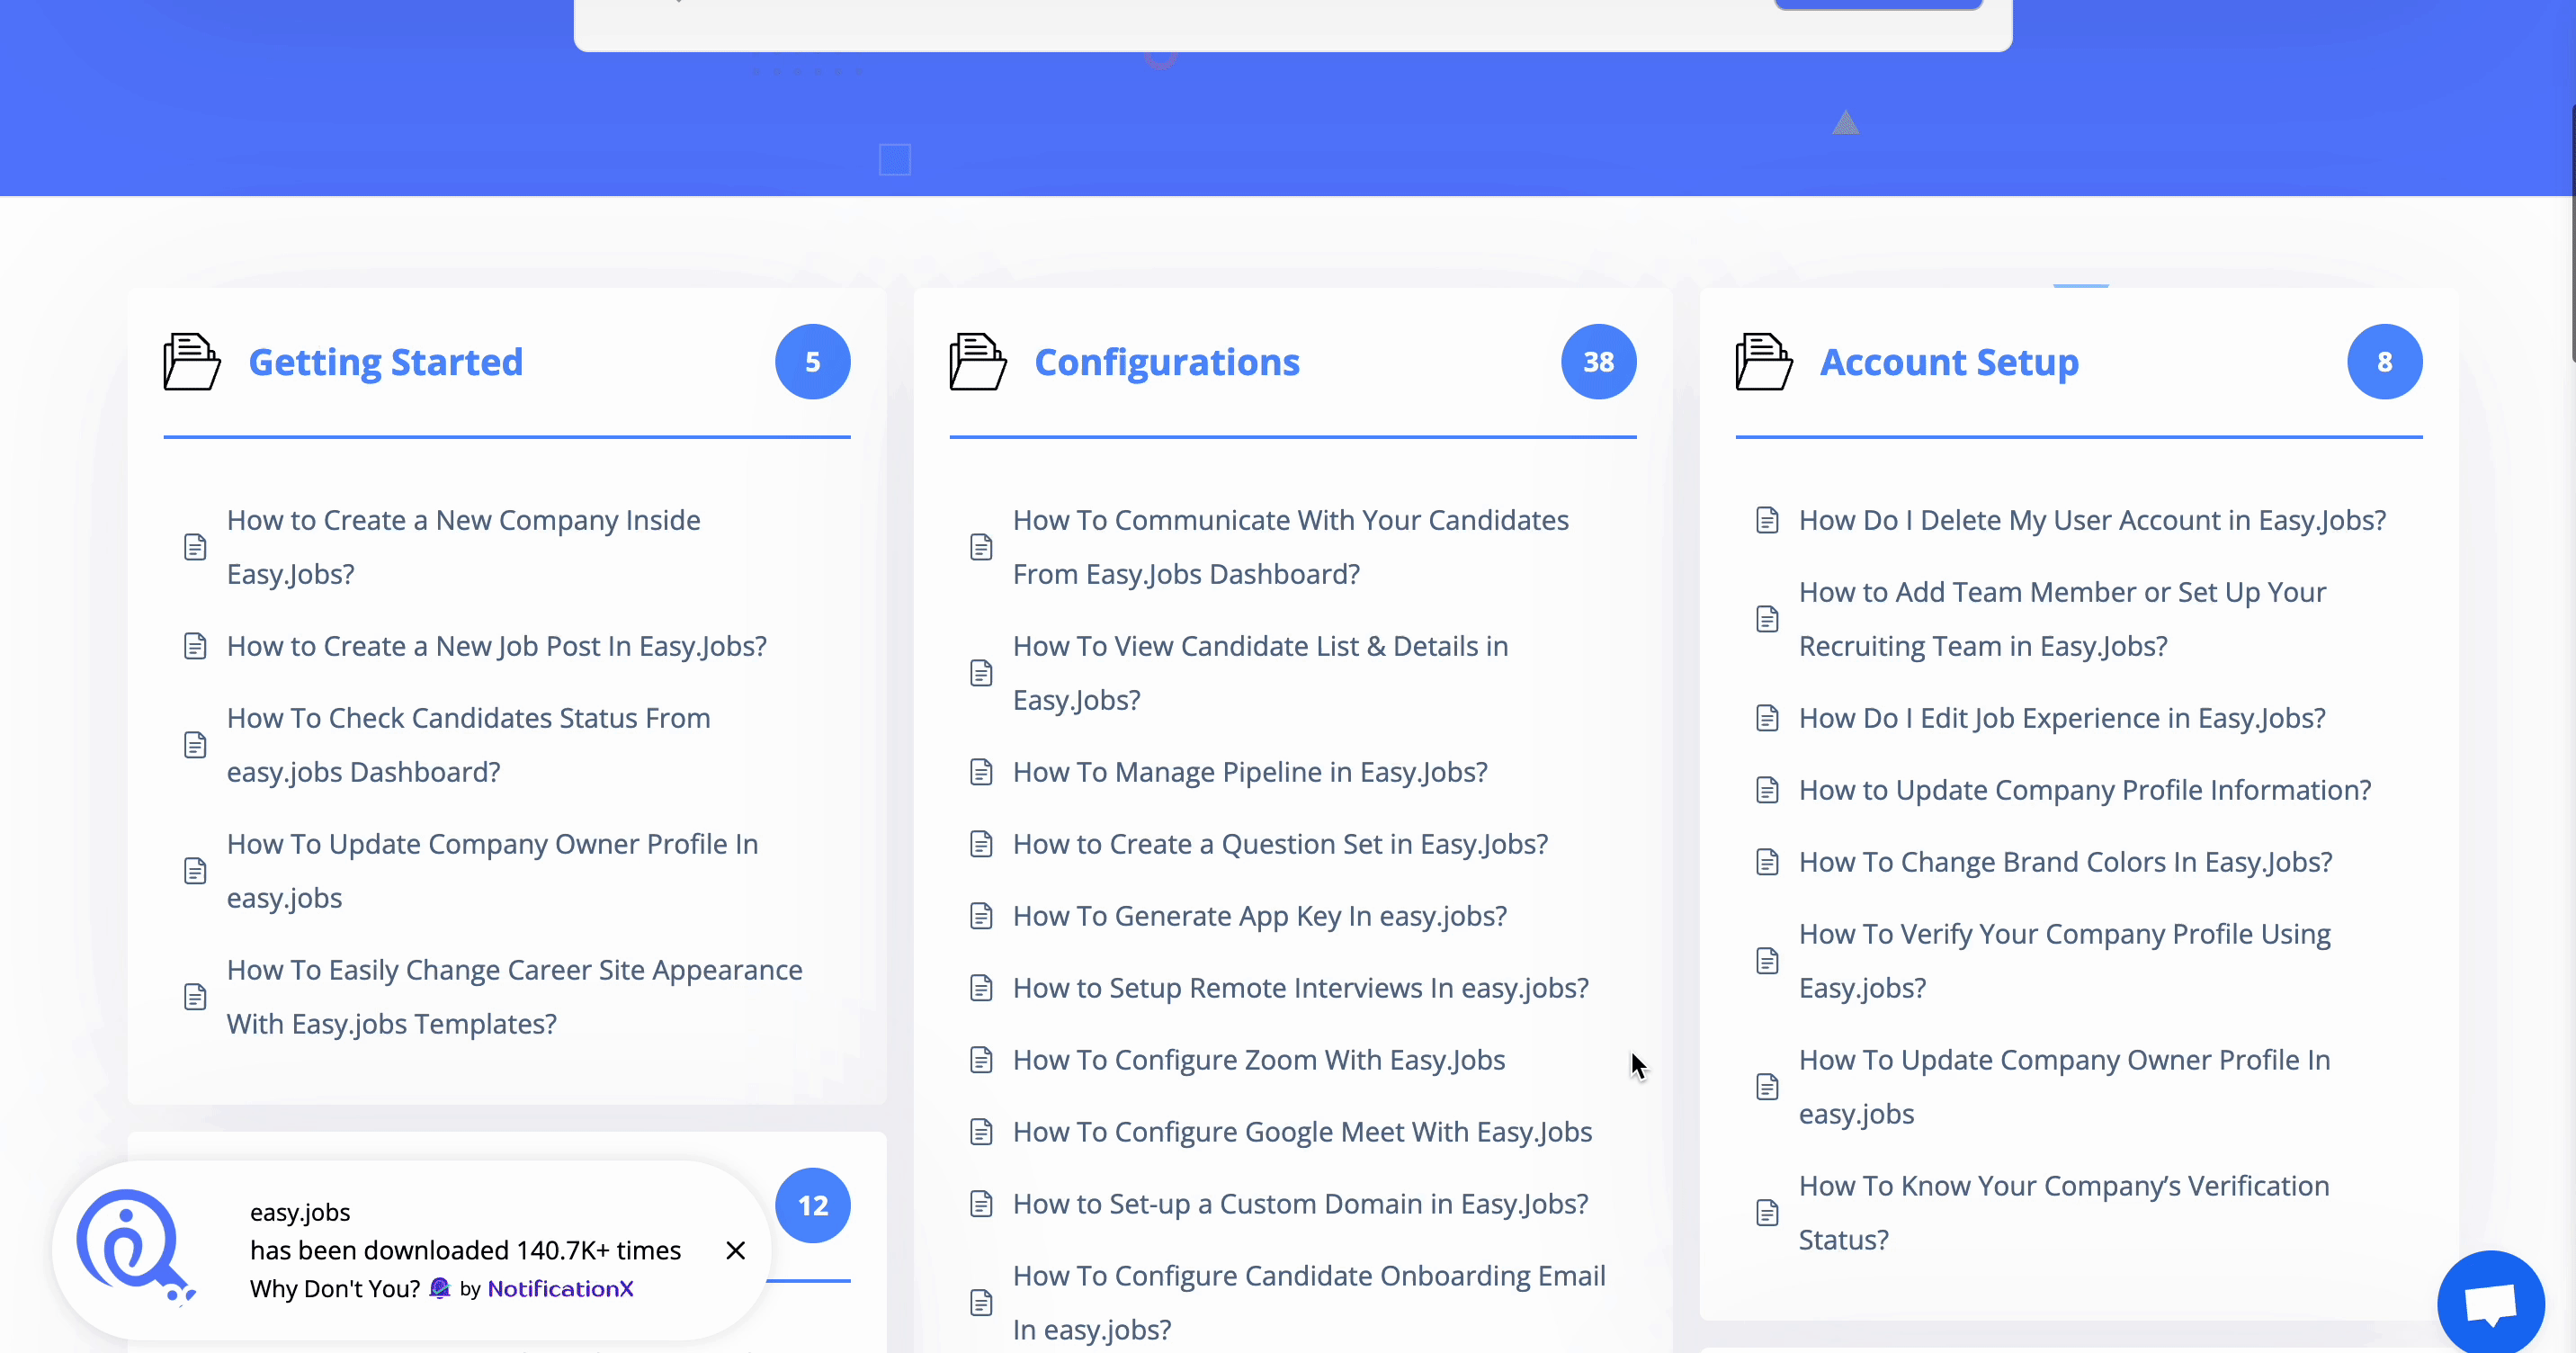Click document icon beside 'Create a New Job Post'
The image size is (2576, 1353).
195,646
